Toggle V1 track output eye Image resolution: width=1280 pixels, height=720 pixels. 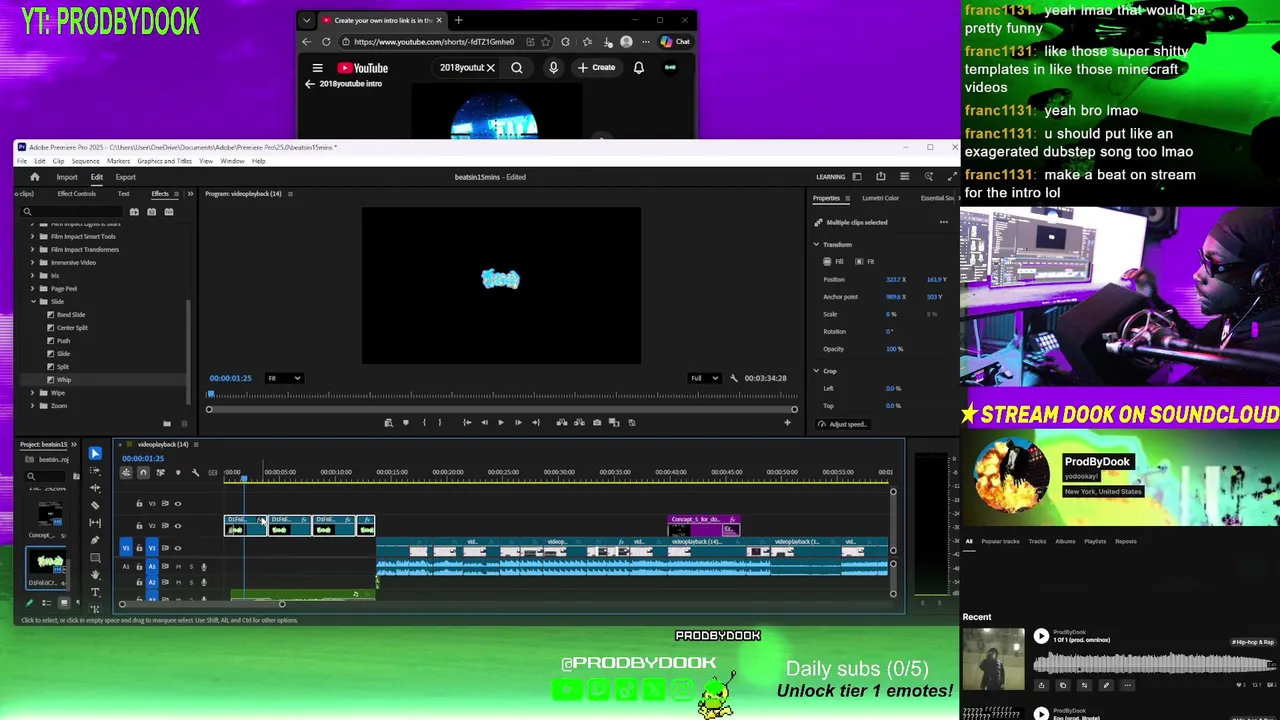[178, 548]
